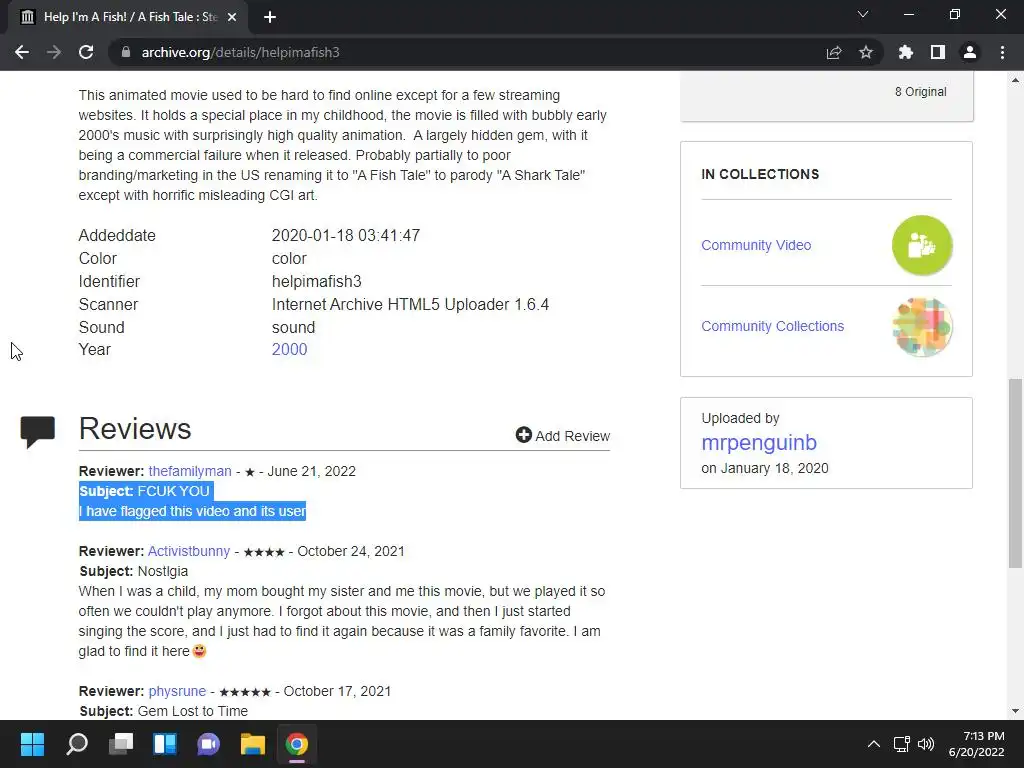Viewport: 1024px width, 768px height.
Task: Open a new browser tab
Action: (x=270, y=17)
